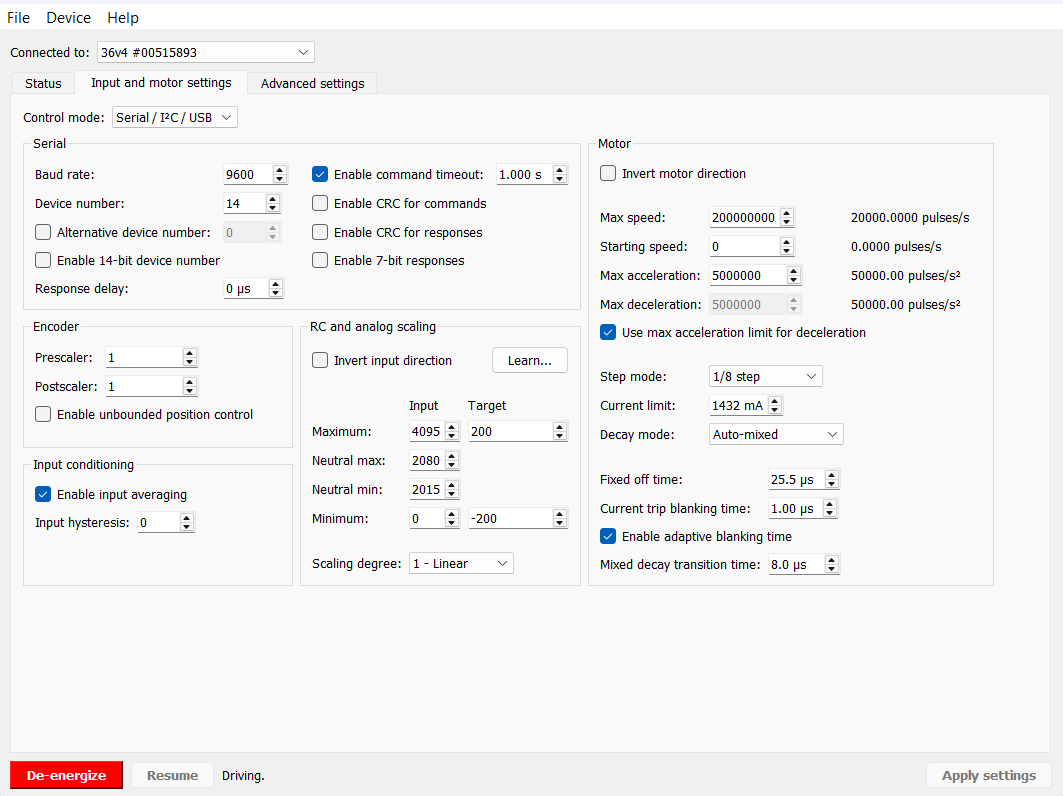Screen dimensions: 1063x796
Task: Click the De-energize button
Action: [x=66, y=775]
